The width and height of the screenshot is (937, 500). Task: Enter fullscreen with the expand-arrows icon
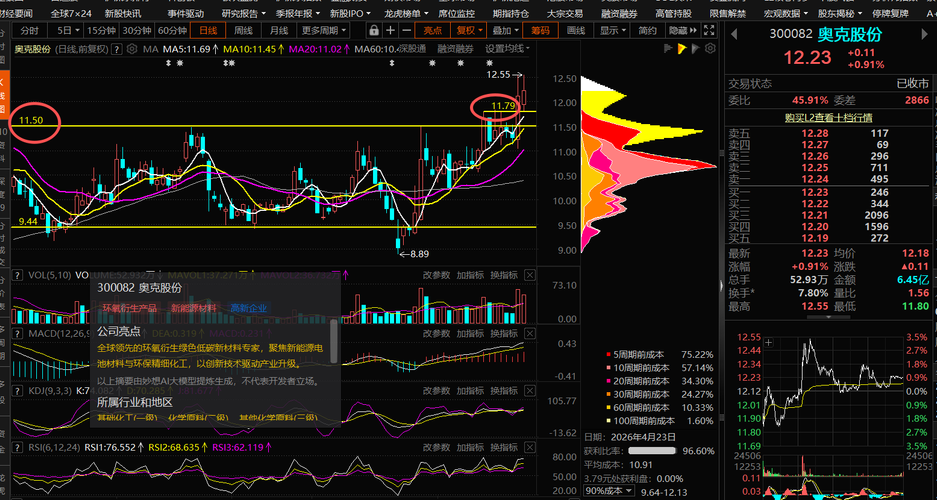point(709,30)
